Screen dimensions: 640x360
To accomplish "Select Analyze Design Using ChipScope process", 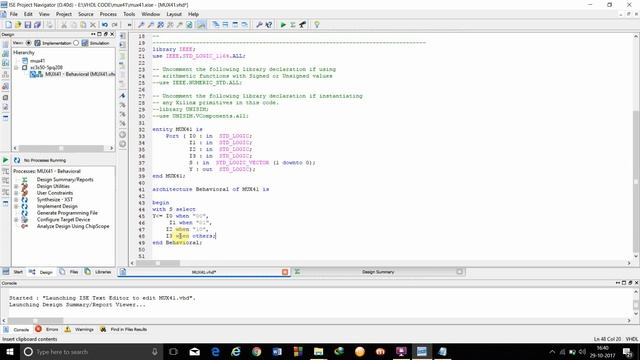I will 73,226.
